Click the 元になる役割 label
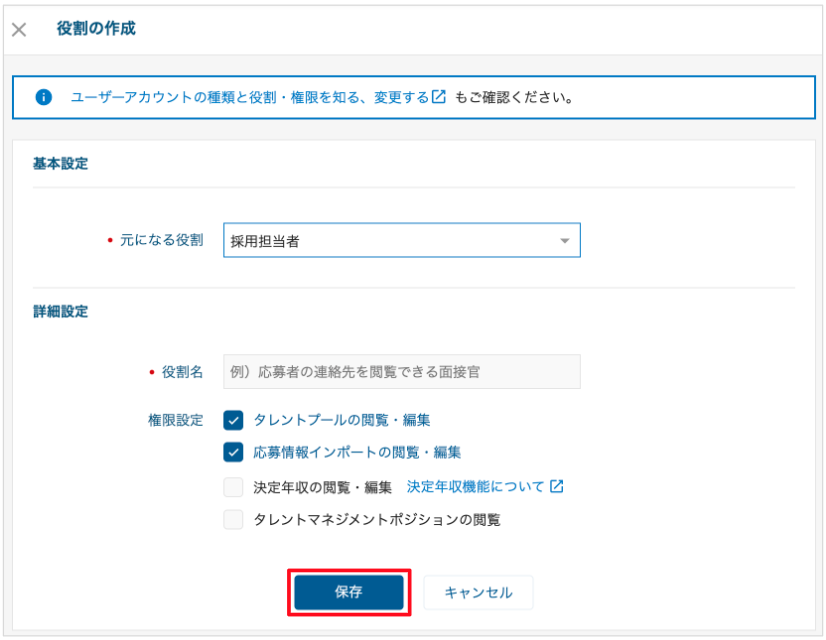 [x=161, y=240]
